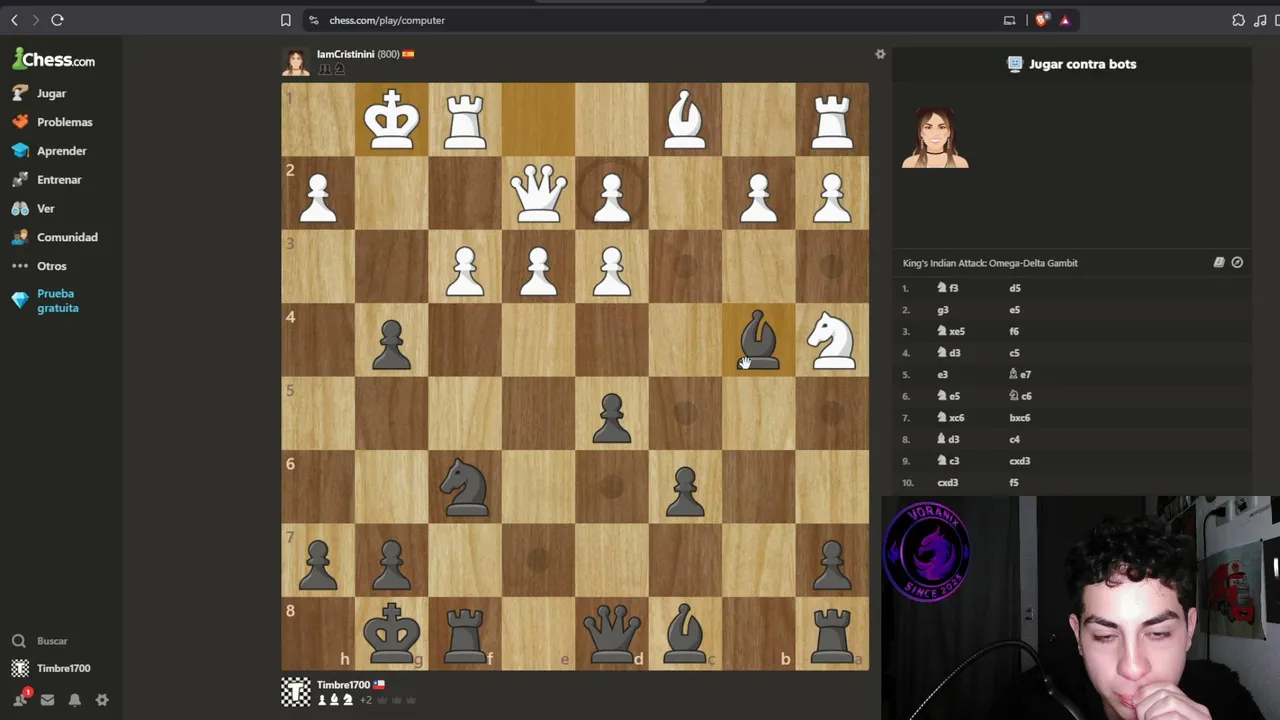The height and width of the screenshot is (720, 1280).
Task: Reload the page with the refresh icon
Action: click(57, 20)
